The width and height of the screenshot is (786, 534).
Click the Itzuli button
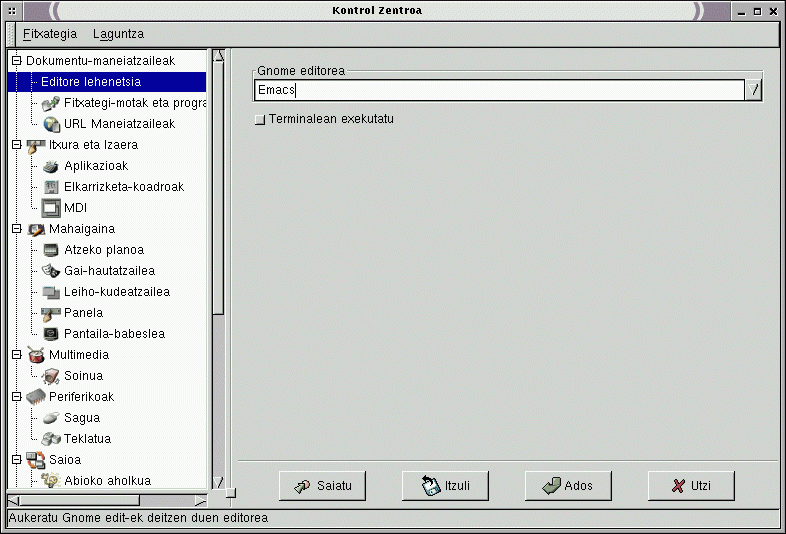(445, 485)
